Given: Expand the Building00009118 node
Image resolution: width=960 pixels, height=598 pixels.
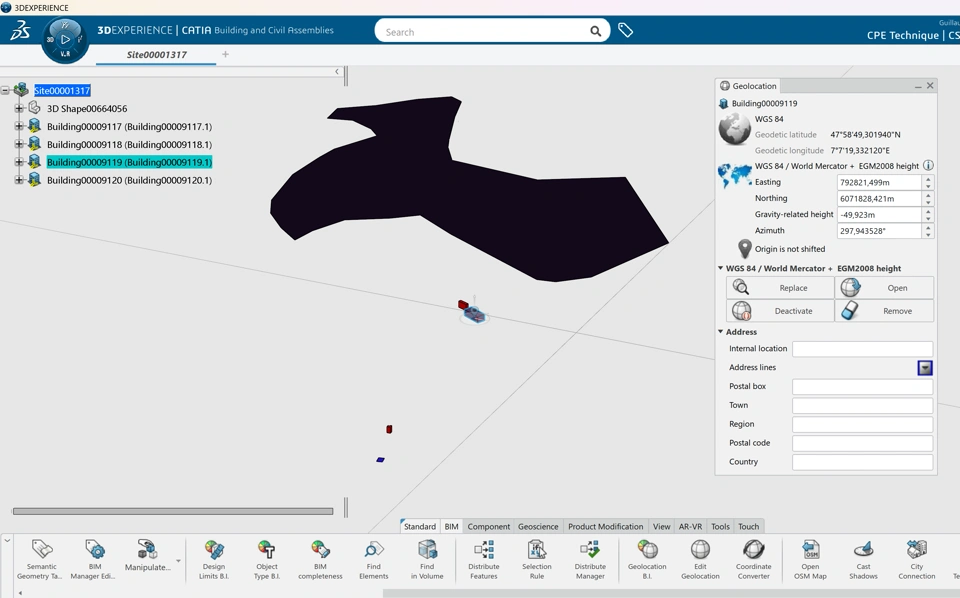Looking at the screenshot, I should click(x=19, y=144).
